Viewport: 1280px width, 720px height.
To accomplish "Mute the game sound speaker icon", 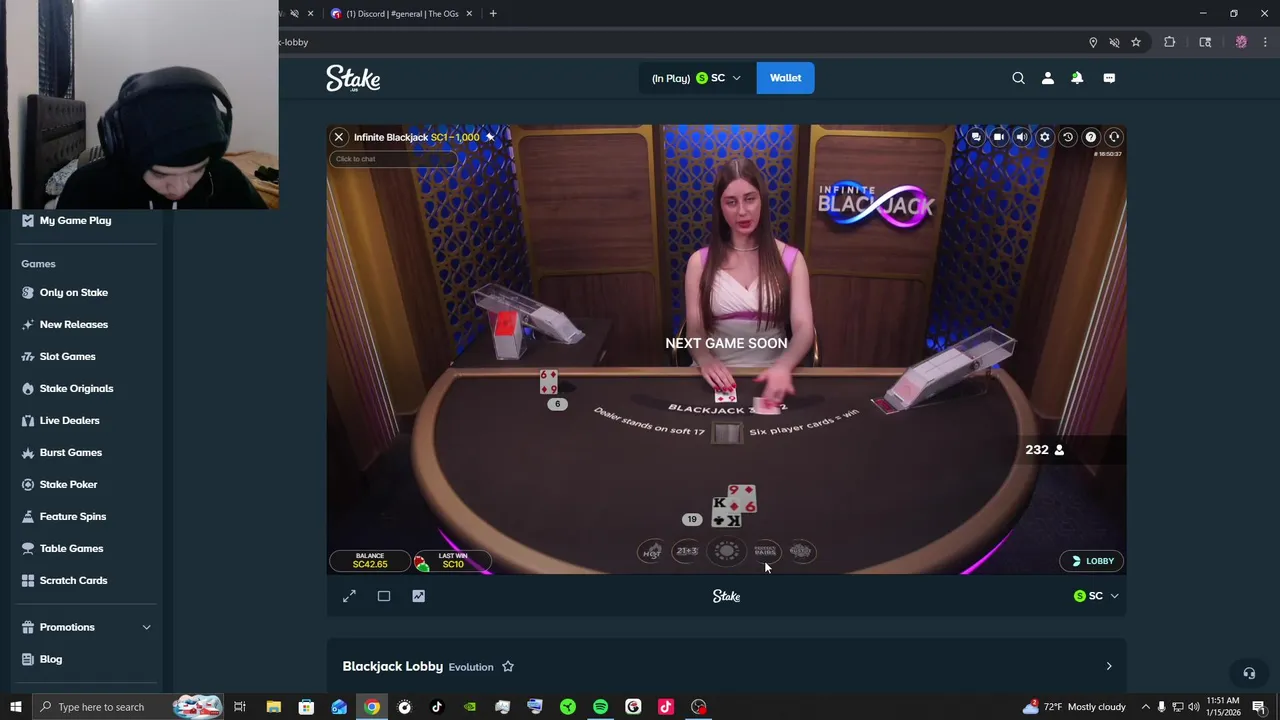I will point(1022,137).
